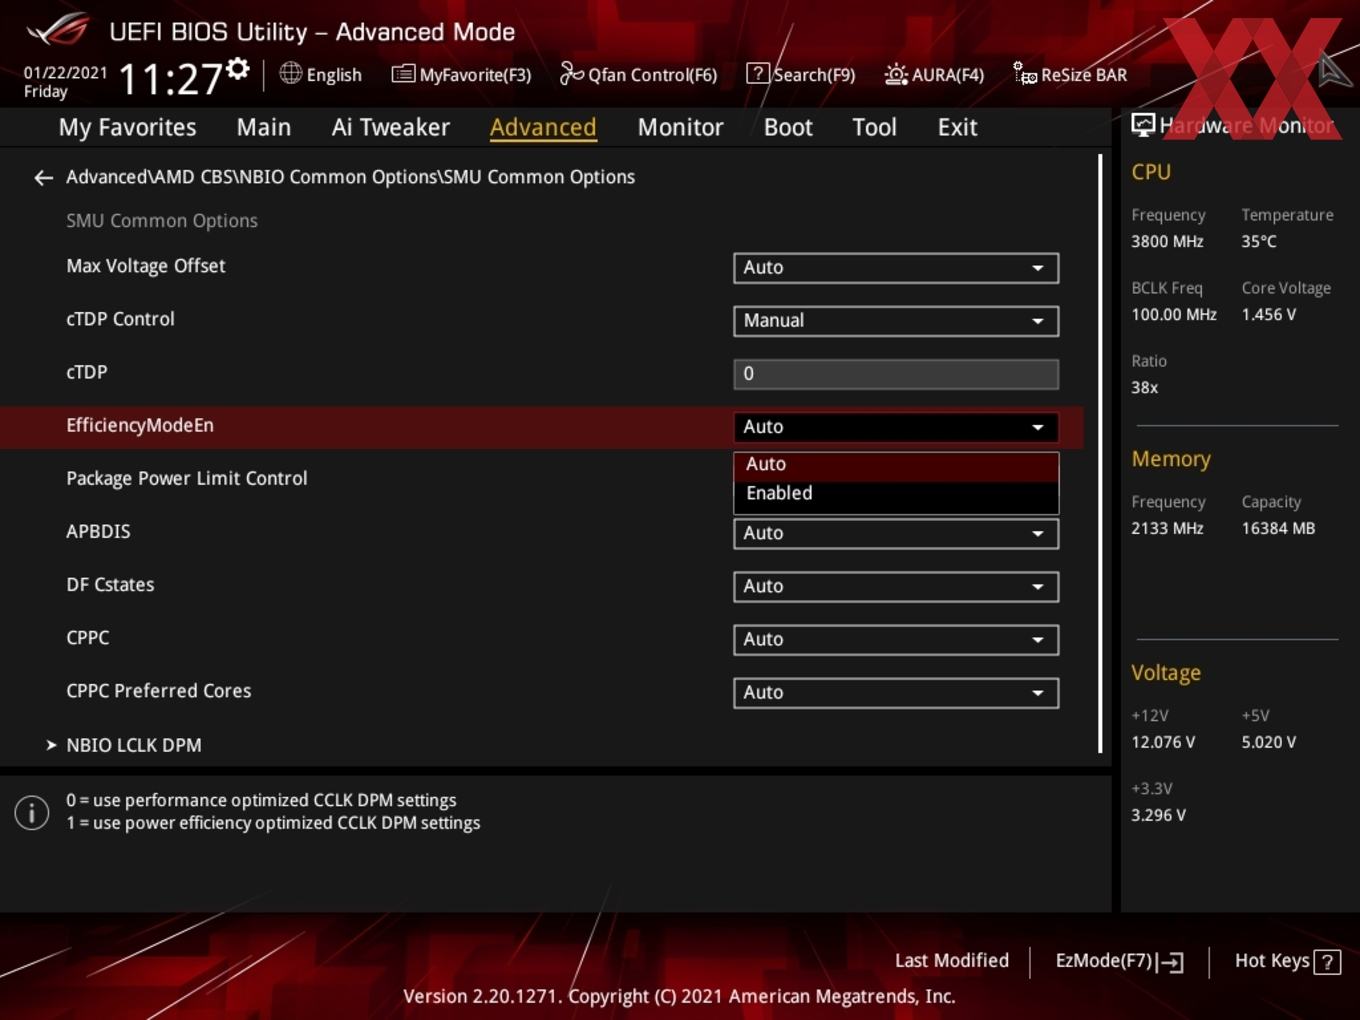
Task: Click memory capacity 16384 MB
Action: point(1278,528)
